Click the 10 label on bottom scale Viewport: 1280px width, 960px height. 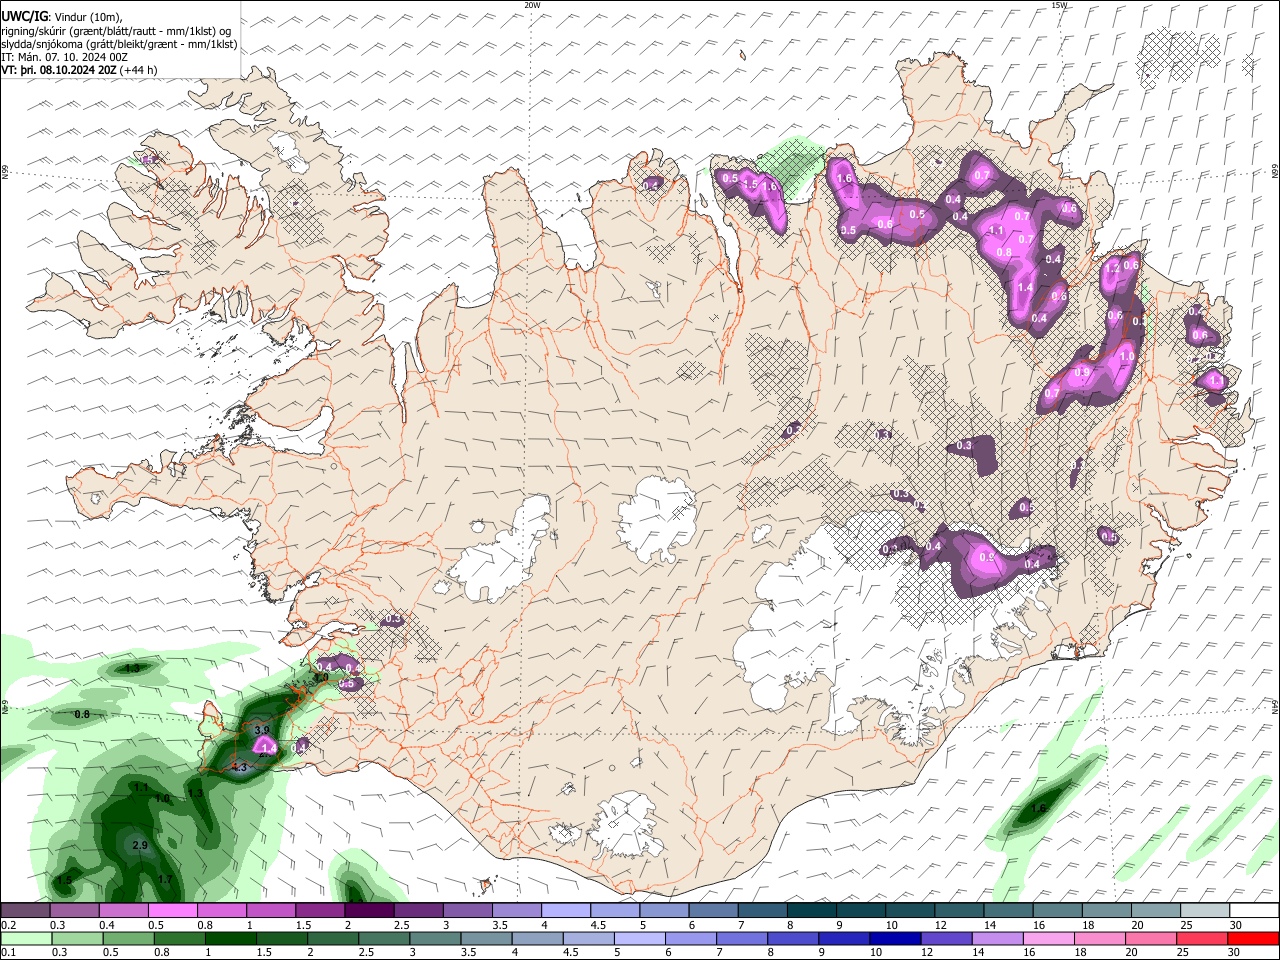877,952
